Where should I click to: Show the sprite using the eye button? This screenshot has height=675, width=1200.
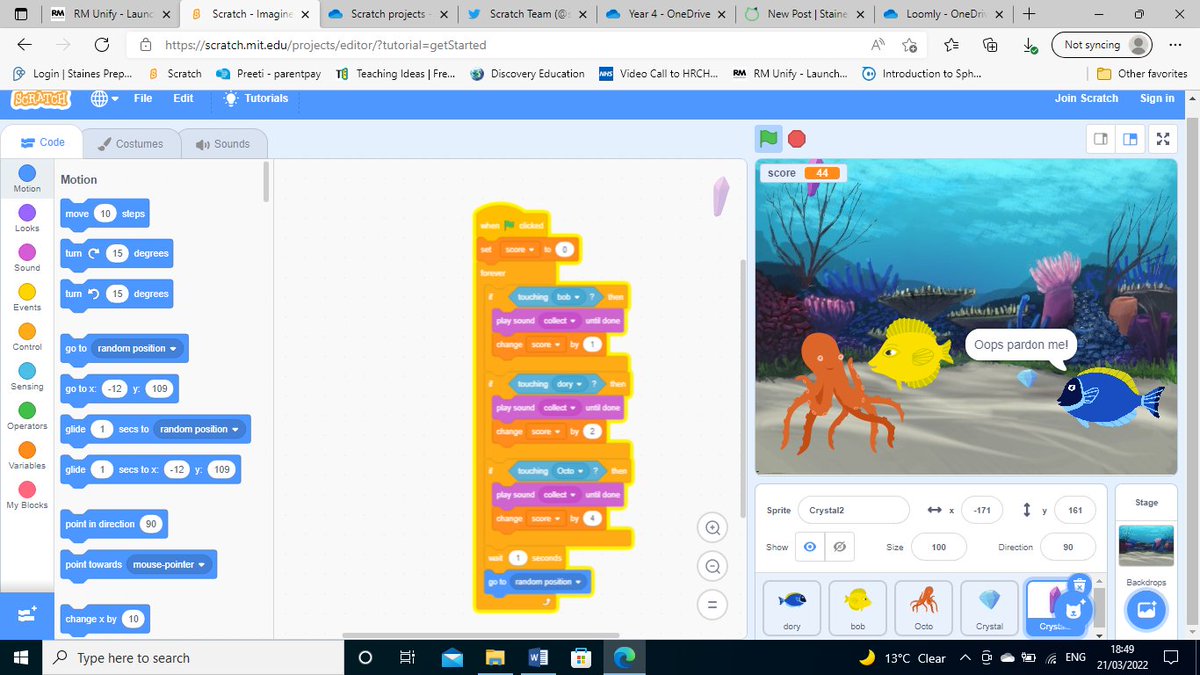[x=810, y=547]
